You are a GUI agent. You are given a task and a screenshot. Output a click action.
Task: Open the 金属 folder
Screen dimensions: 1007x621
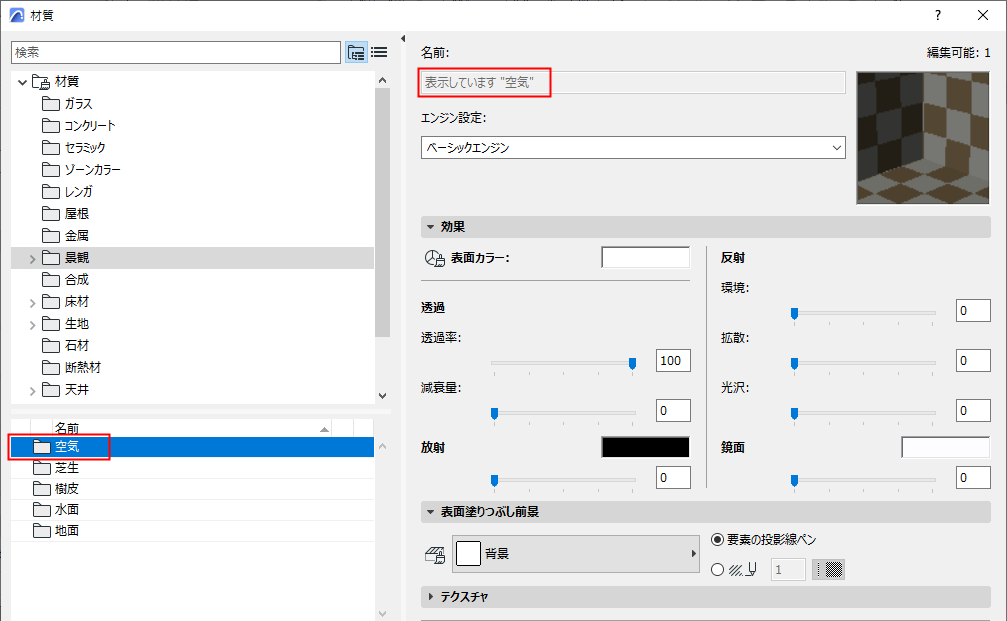pos(66,236)
